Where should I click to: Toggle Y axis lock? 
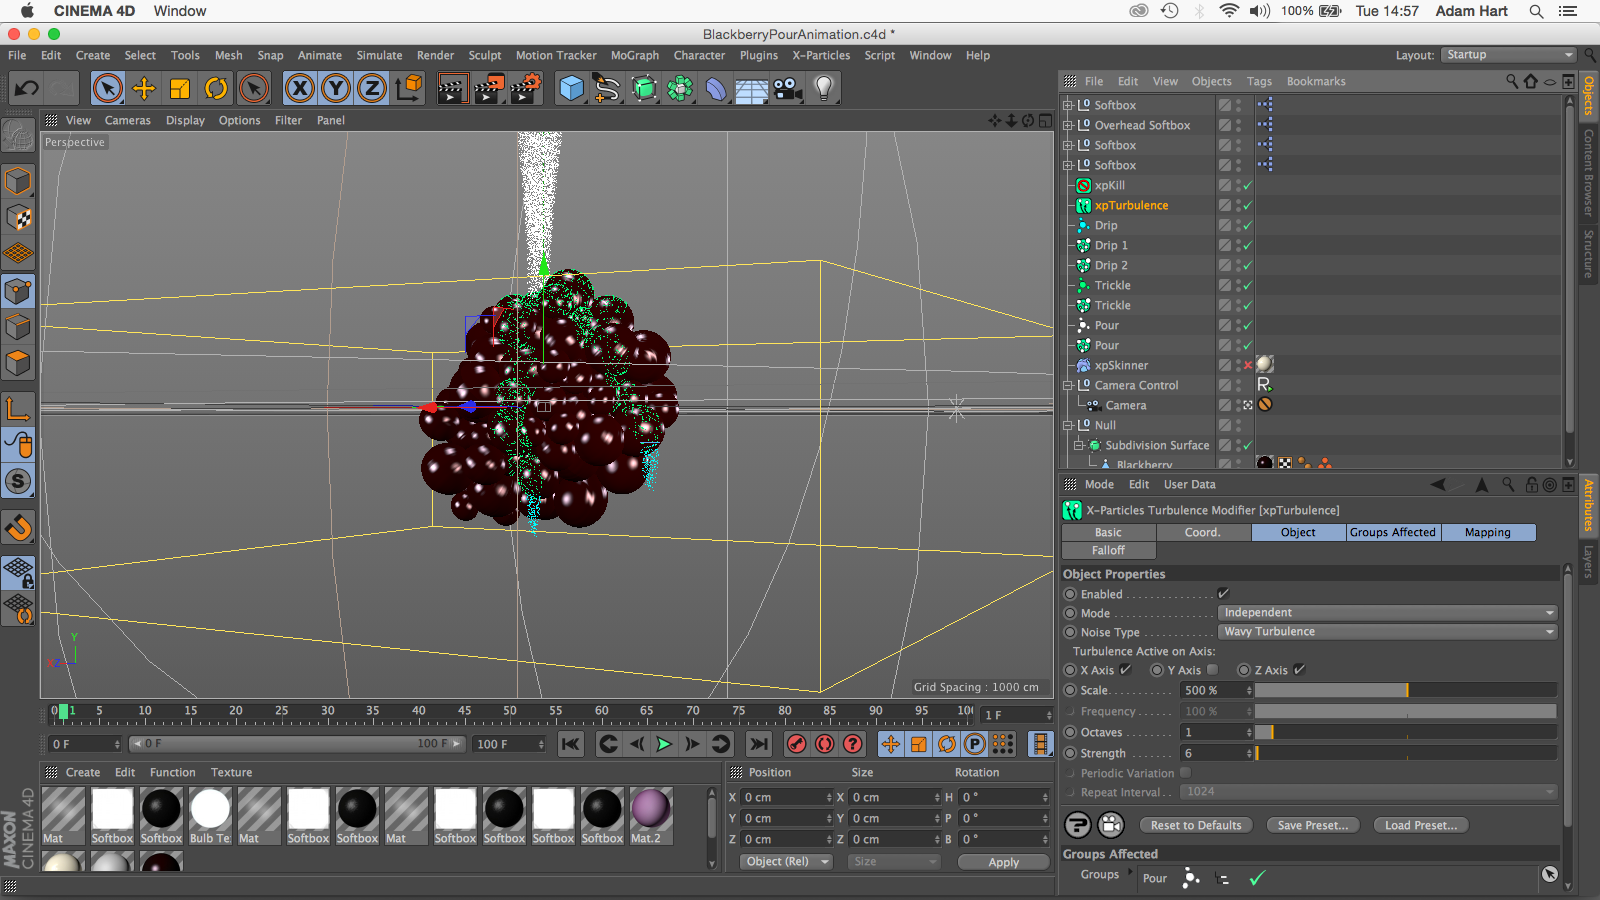(336, 88)
